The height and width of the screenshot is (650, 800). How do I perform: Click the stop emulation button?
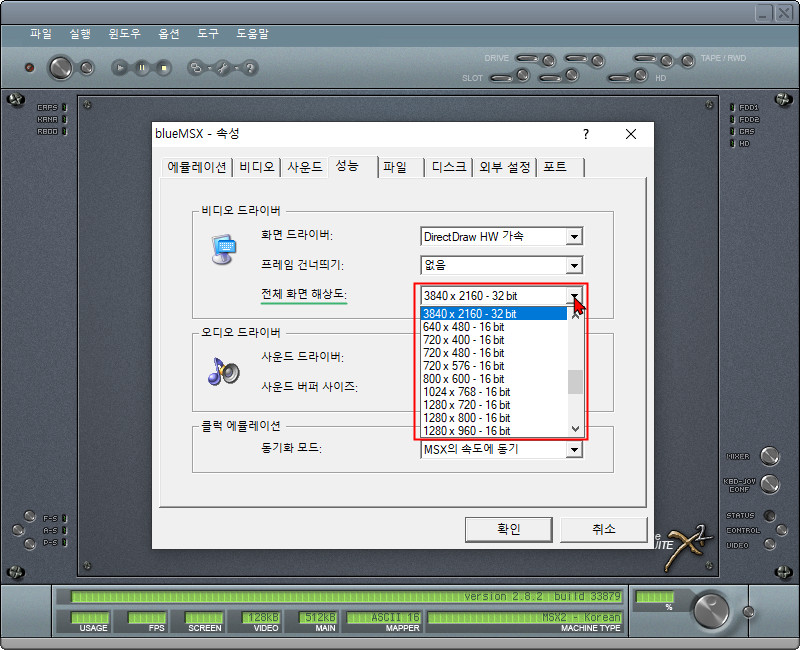point(163,67)
